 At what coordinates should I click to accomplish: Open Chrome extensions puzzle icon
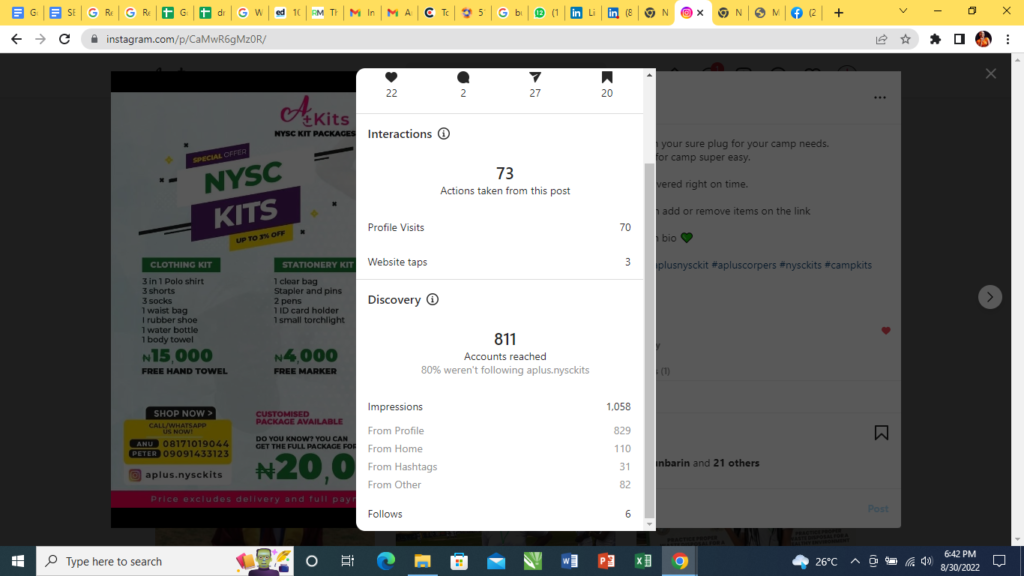[935, 39]
